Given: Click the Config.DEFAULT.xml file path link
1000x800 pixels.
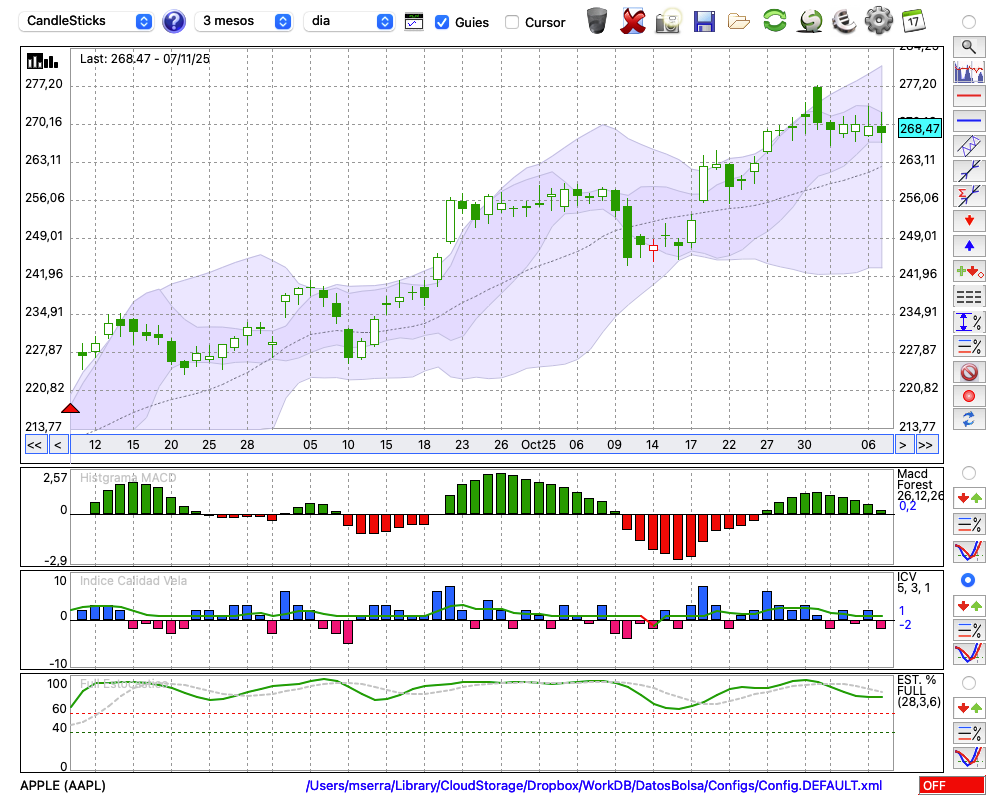Looking at the screenshot, I should [x=594, y=786].
